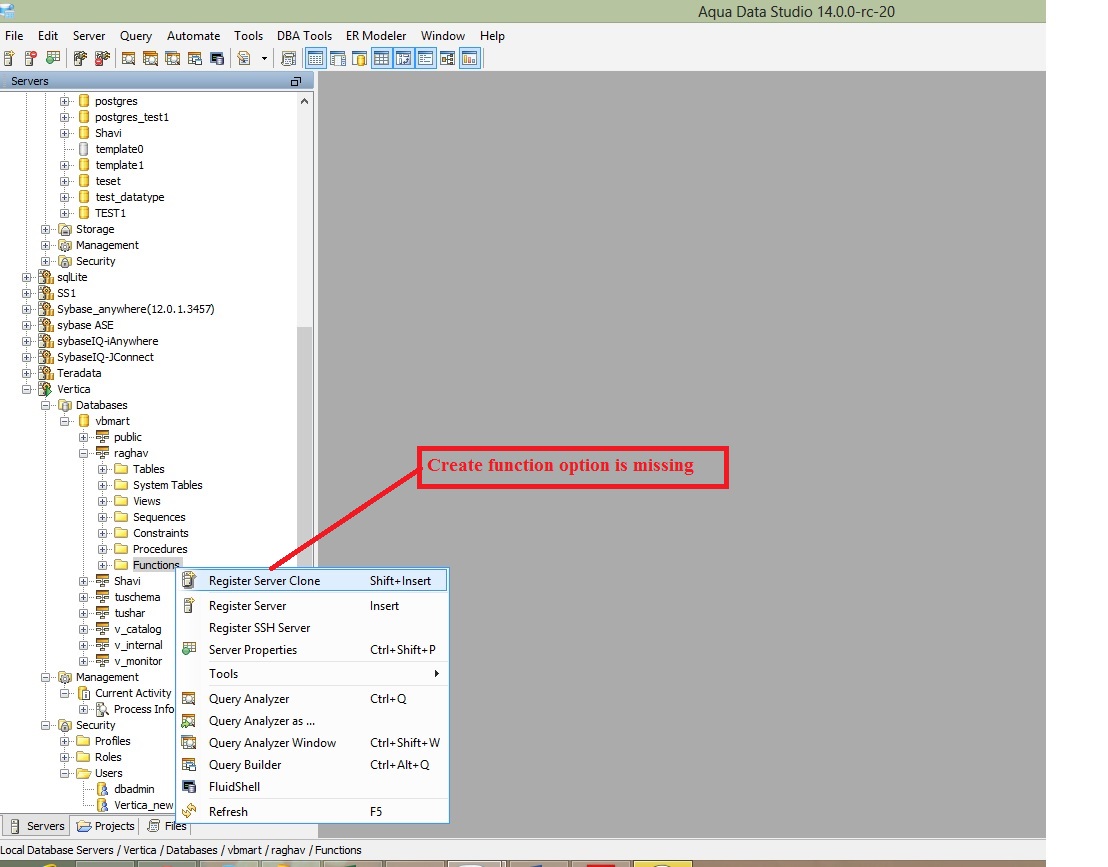The height and width of the screenshot is (867, 1108).
Task: Toggle the window-with-side-panel view button
Action: pos(338,59)
